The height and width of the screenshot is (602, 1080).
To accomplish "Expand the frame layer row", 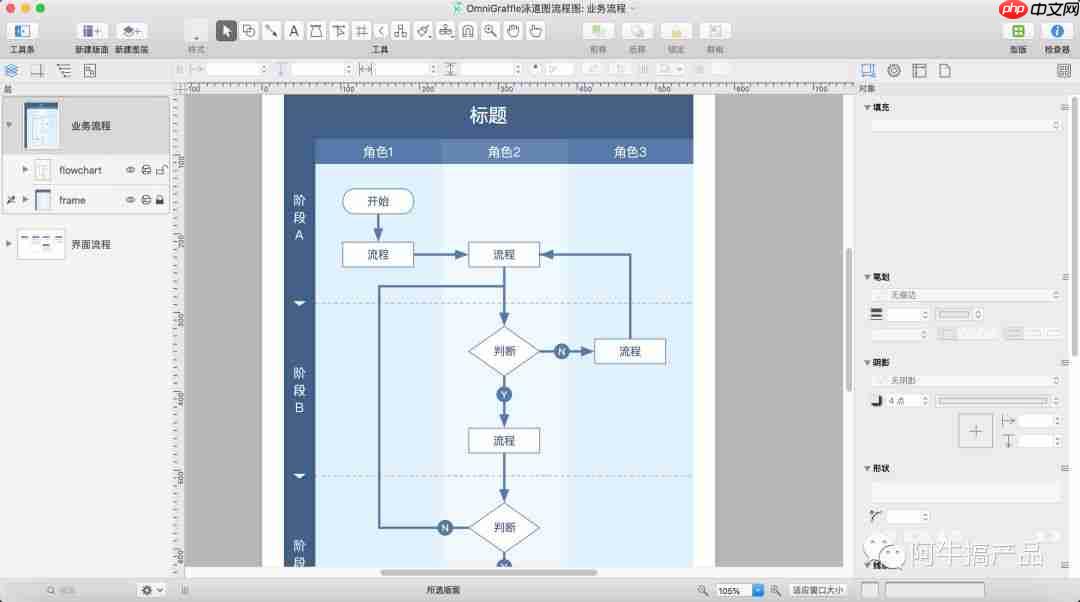I will point(25,199).
